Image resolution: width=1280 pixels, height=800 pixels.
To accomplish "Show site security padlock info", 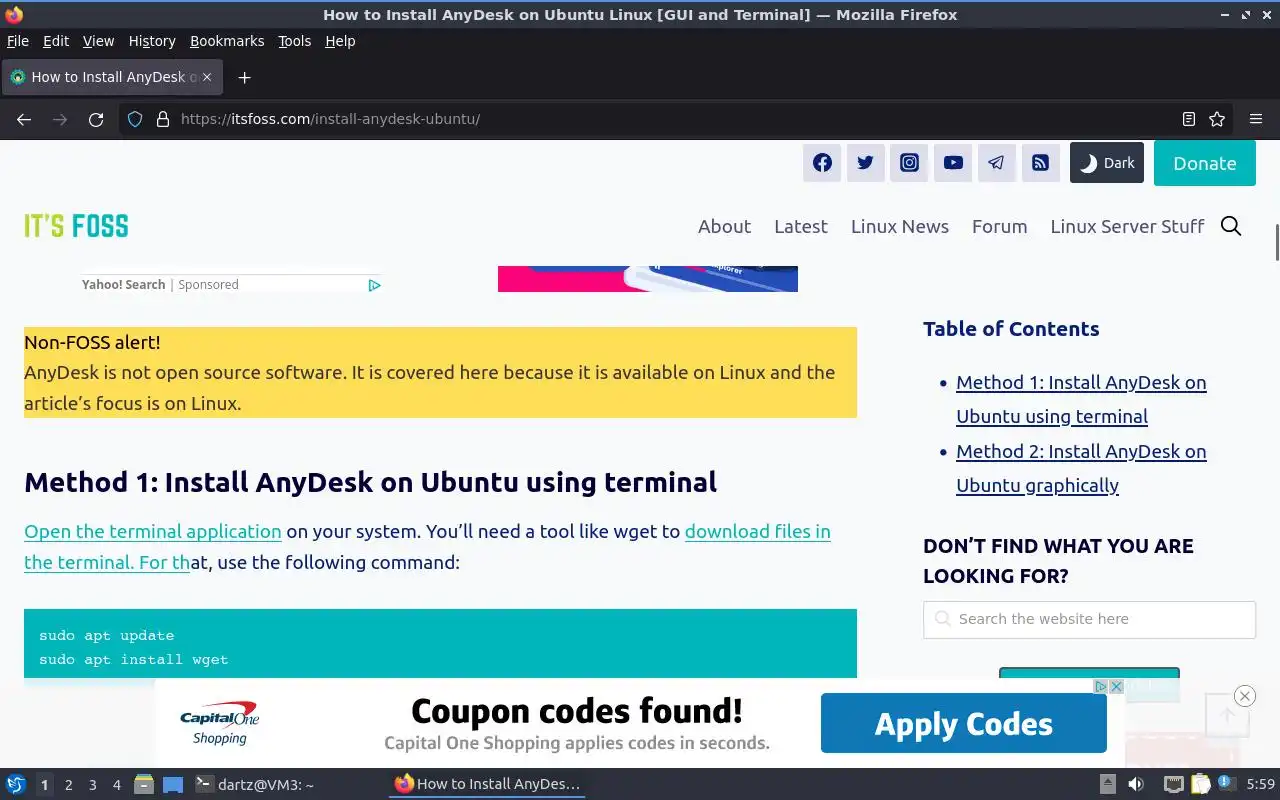I will tap(162, 119).
